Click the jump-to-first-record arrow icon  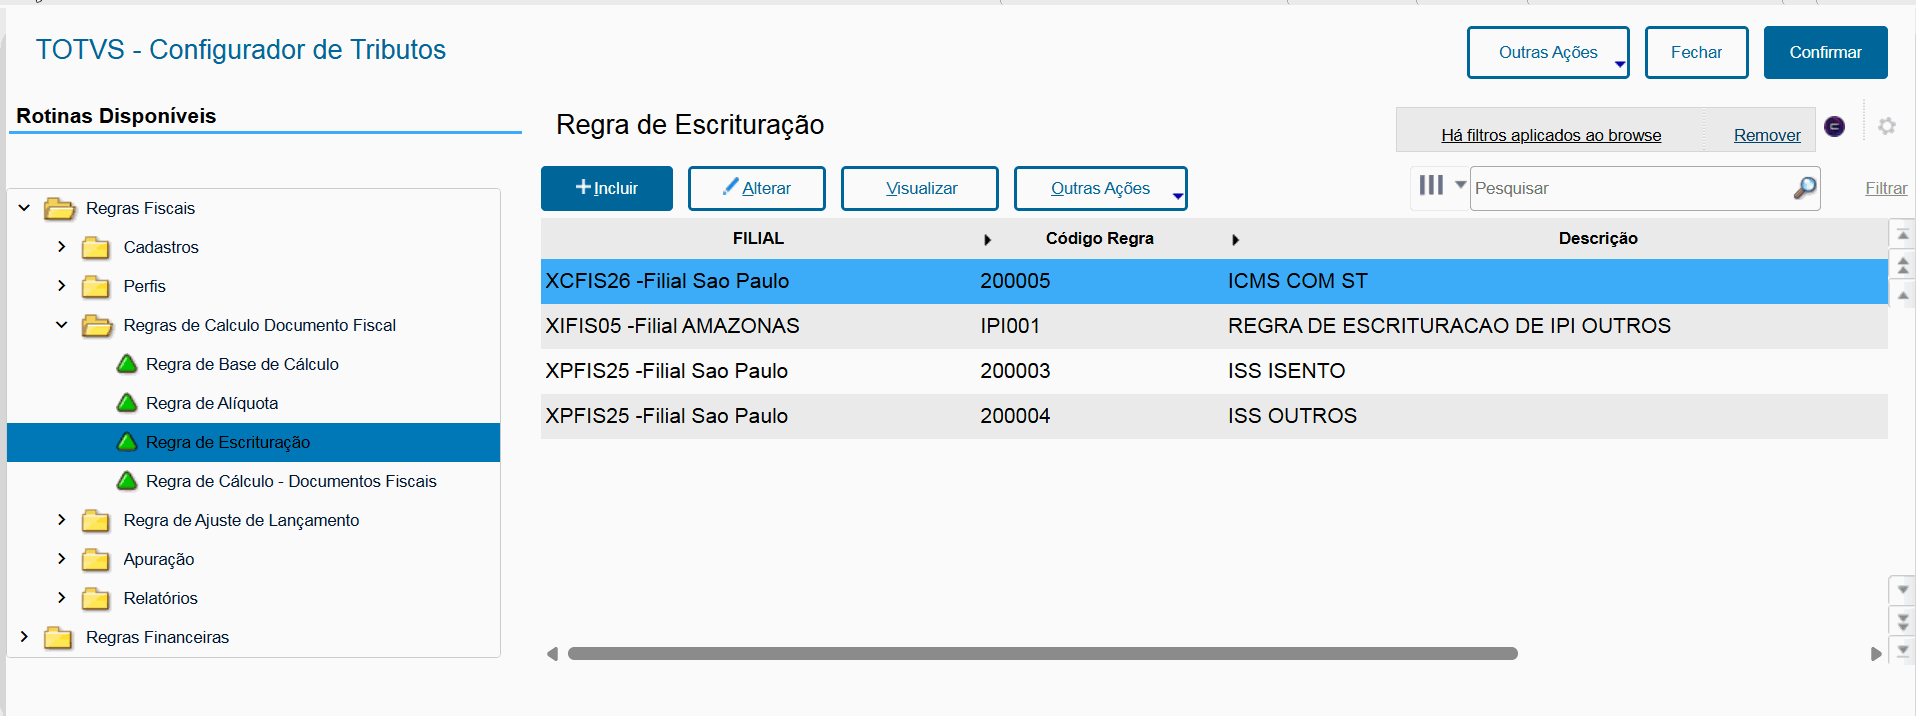[x=1902, y=235]
